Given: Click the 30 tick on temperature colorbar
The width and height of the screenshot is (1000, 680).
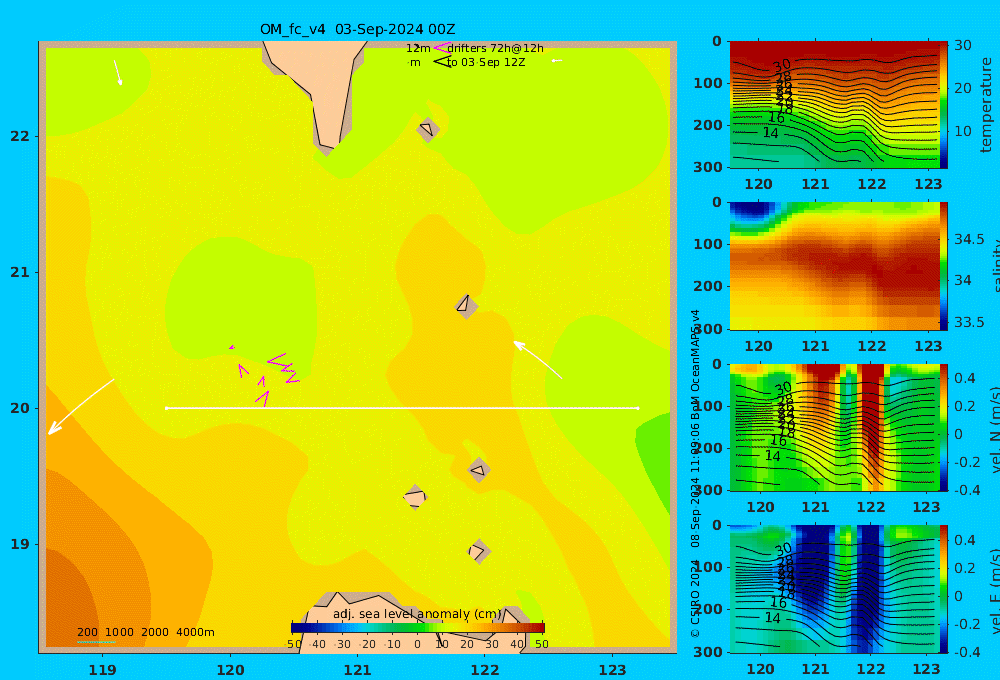Looking at the screenshot, I should pos(963,45).
